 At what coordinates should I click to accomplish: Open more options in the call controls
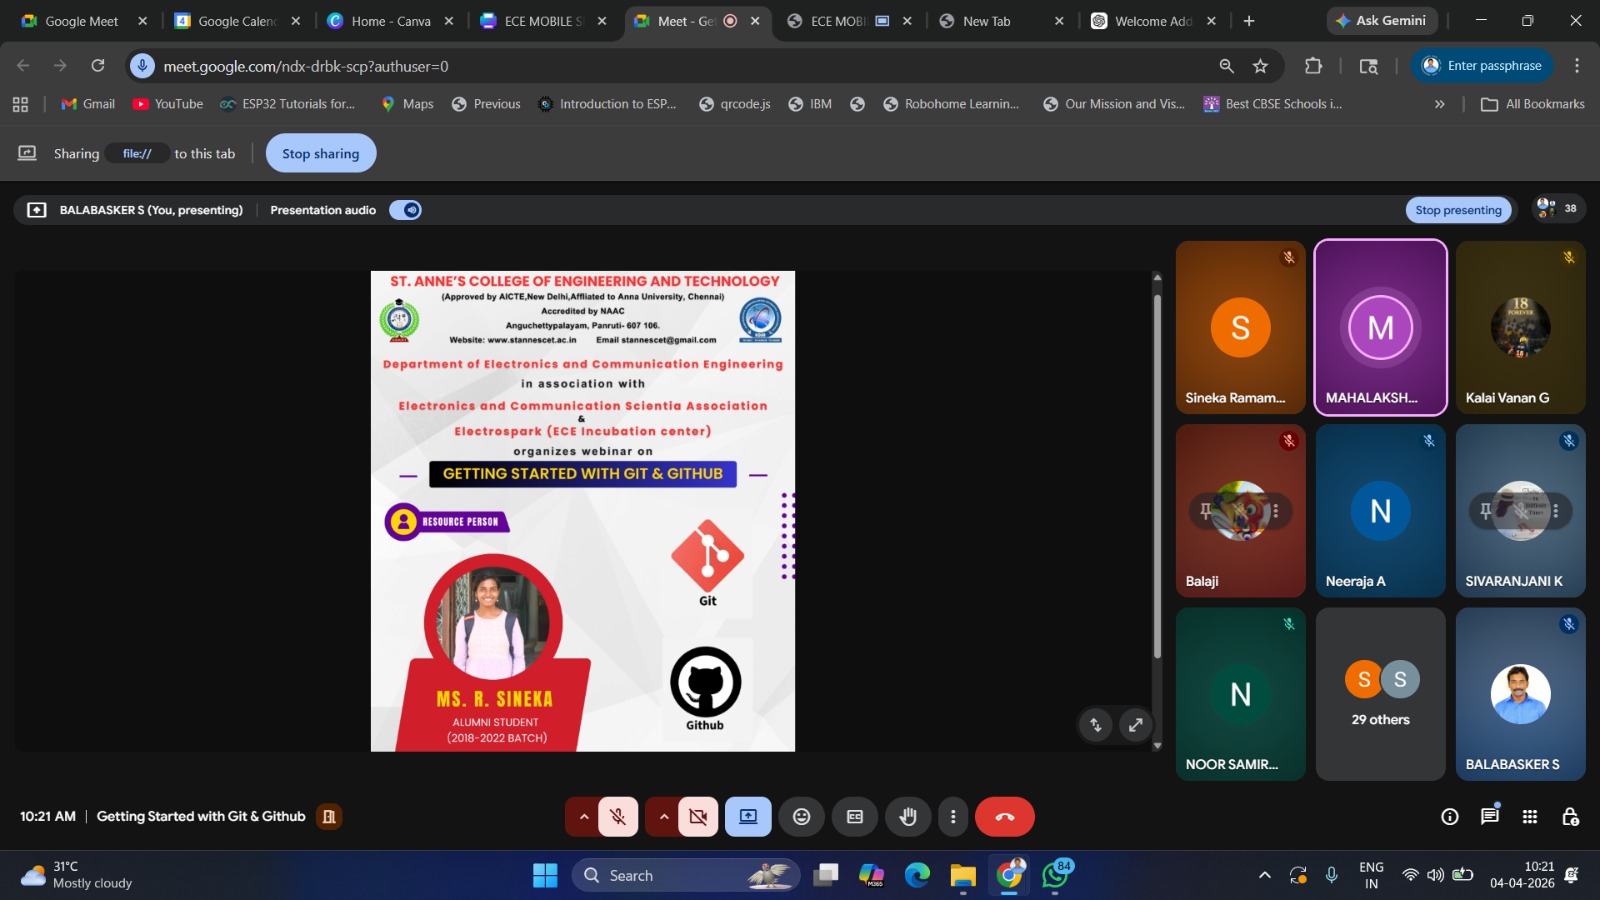point(953,817)
